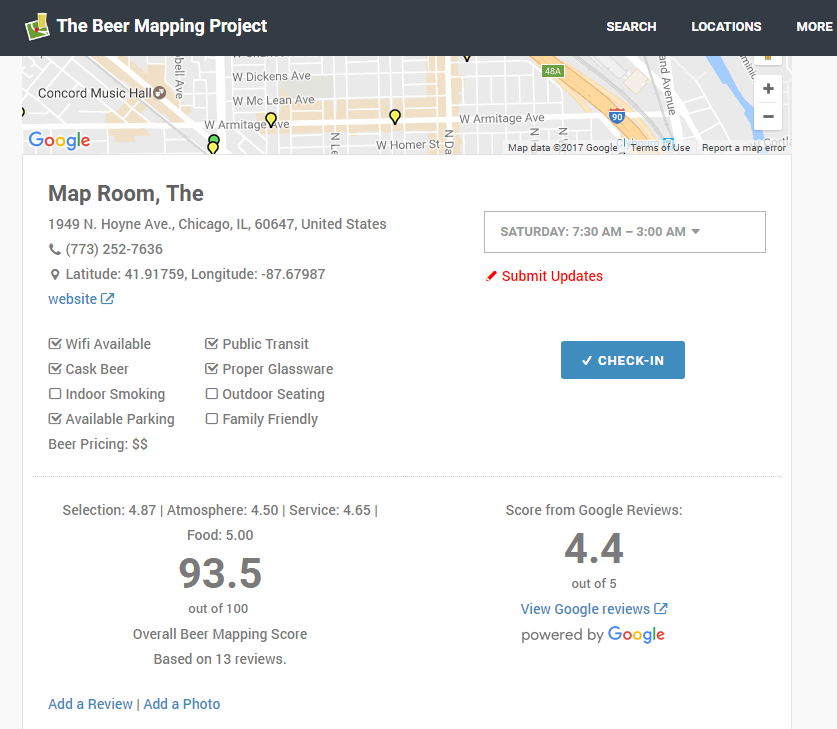Click Based on 13 reviews text
837x729 pixels.
pos(220,659)
